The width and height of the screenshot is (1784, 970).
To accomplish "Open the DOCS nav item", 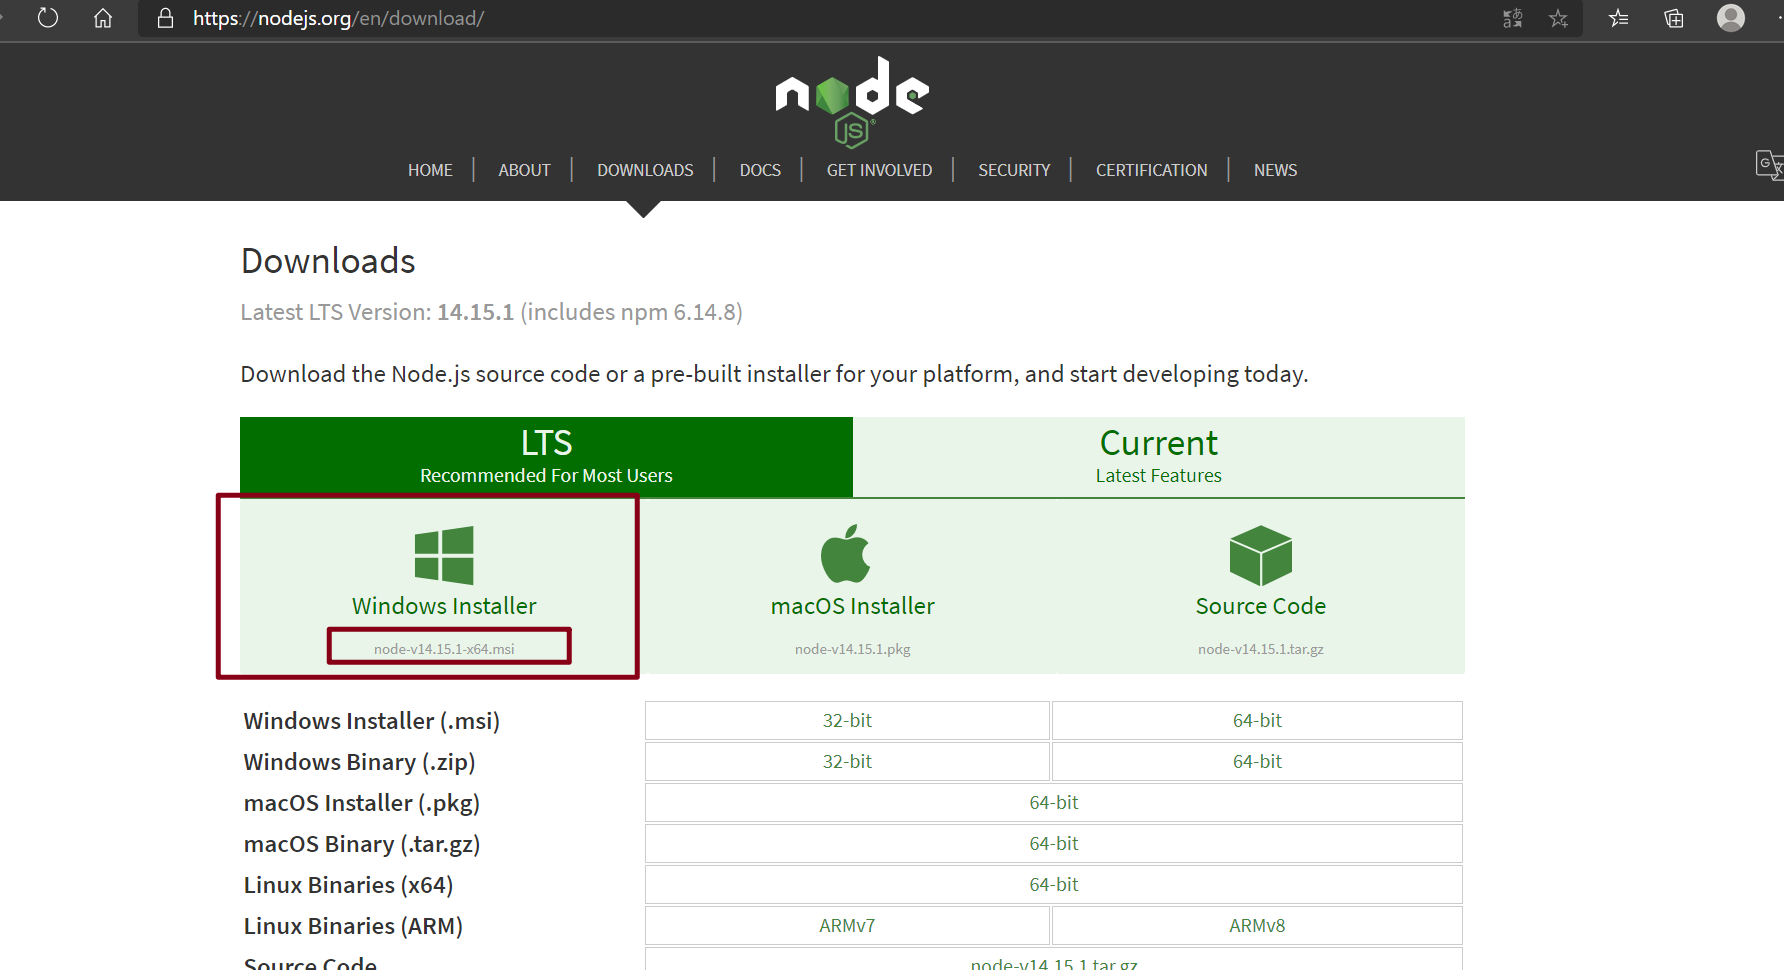I will tap(760, 170).
